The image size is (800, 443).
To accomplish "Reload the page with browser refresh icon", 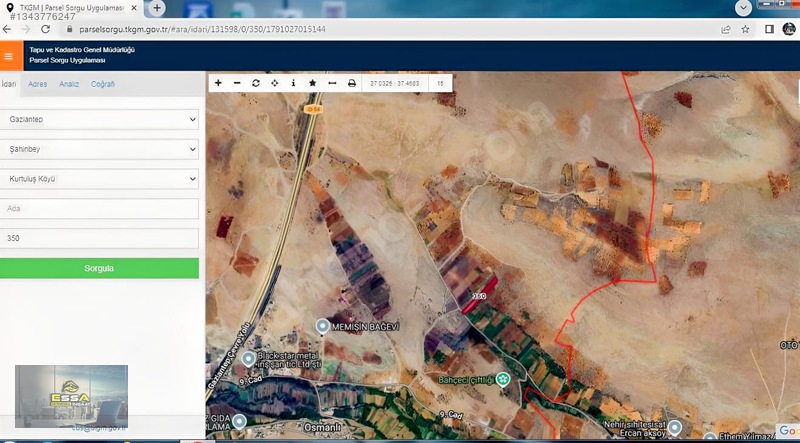I will coord(45,29).
